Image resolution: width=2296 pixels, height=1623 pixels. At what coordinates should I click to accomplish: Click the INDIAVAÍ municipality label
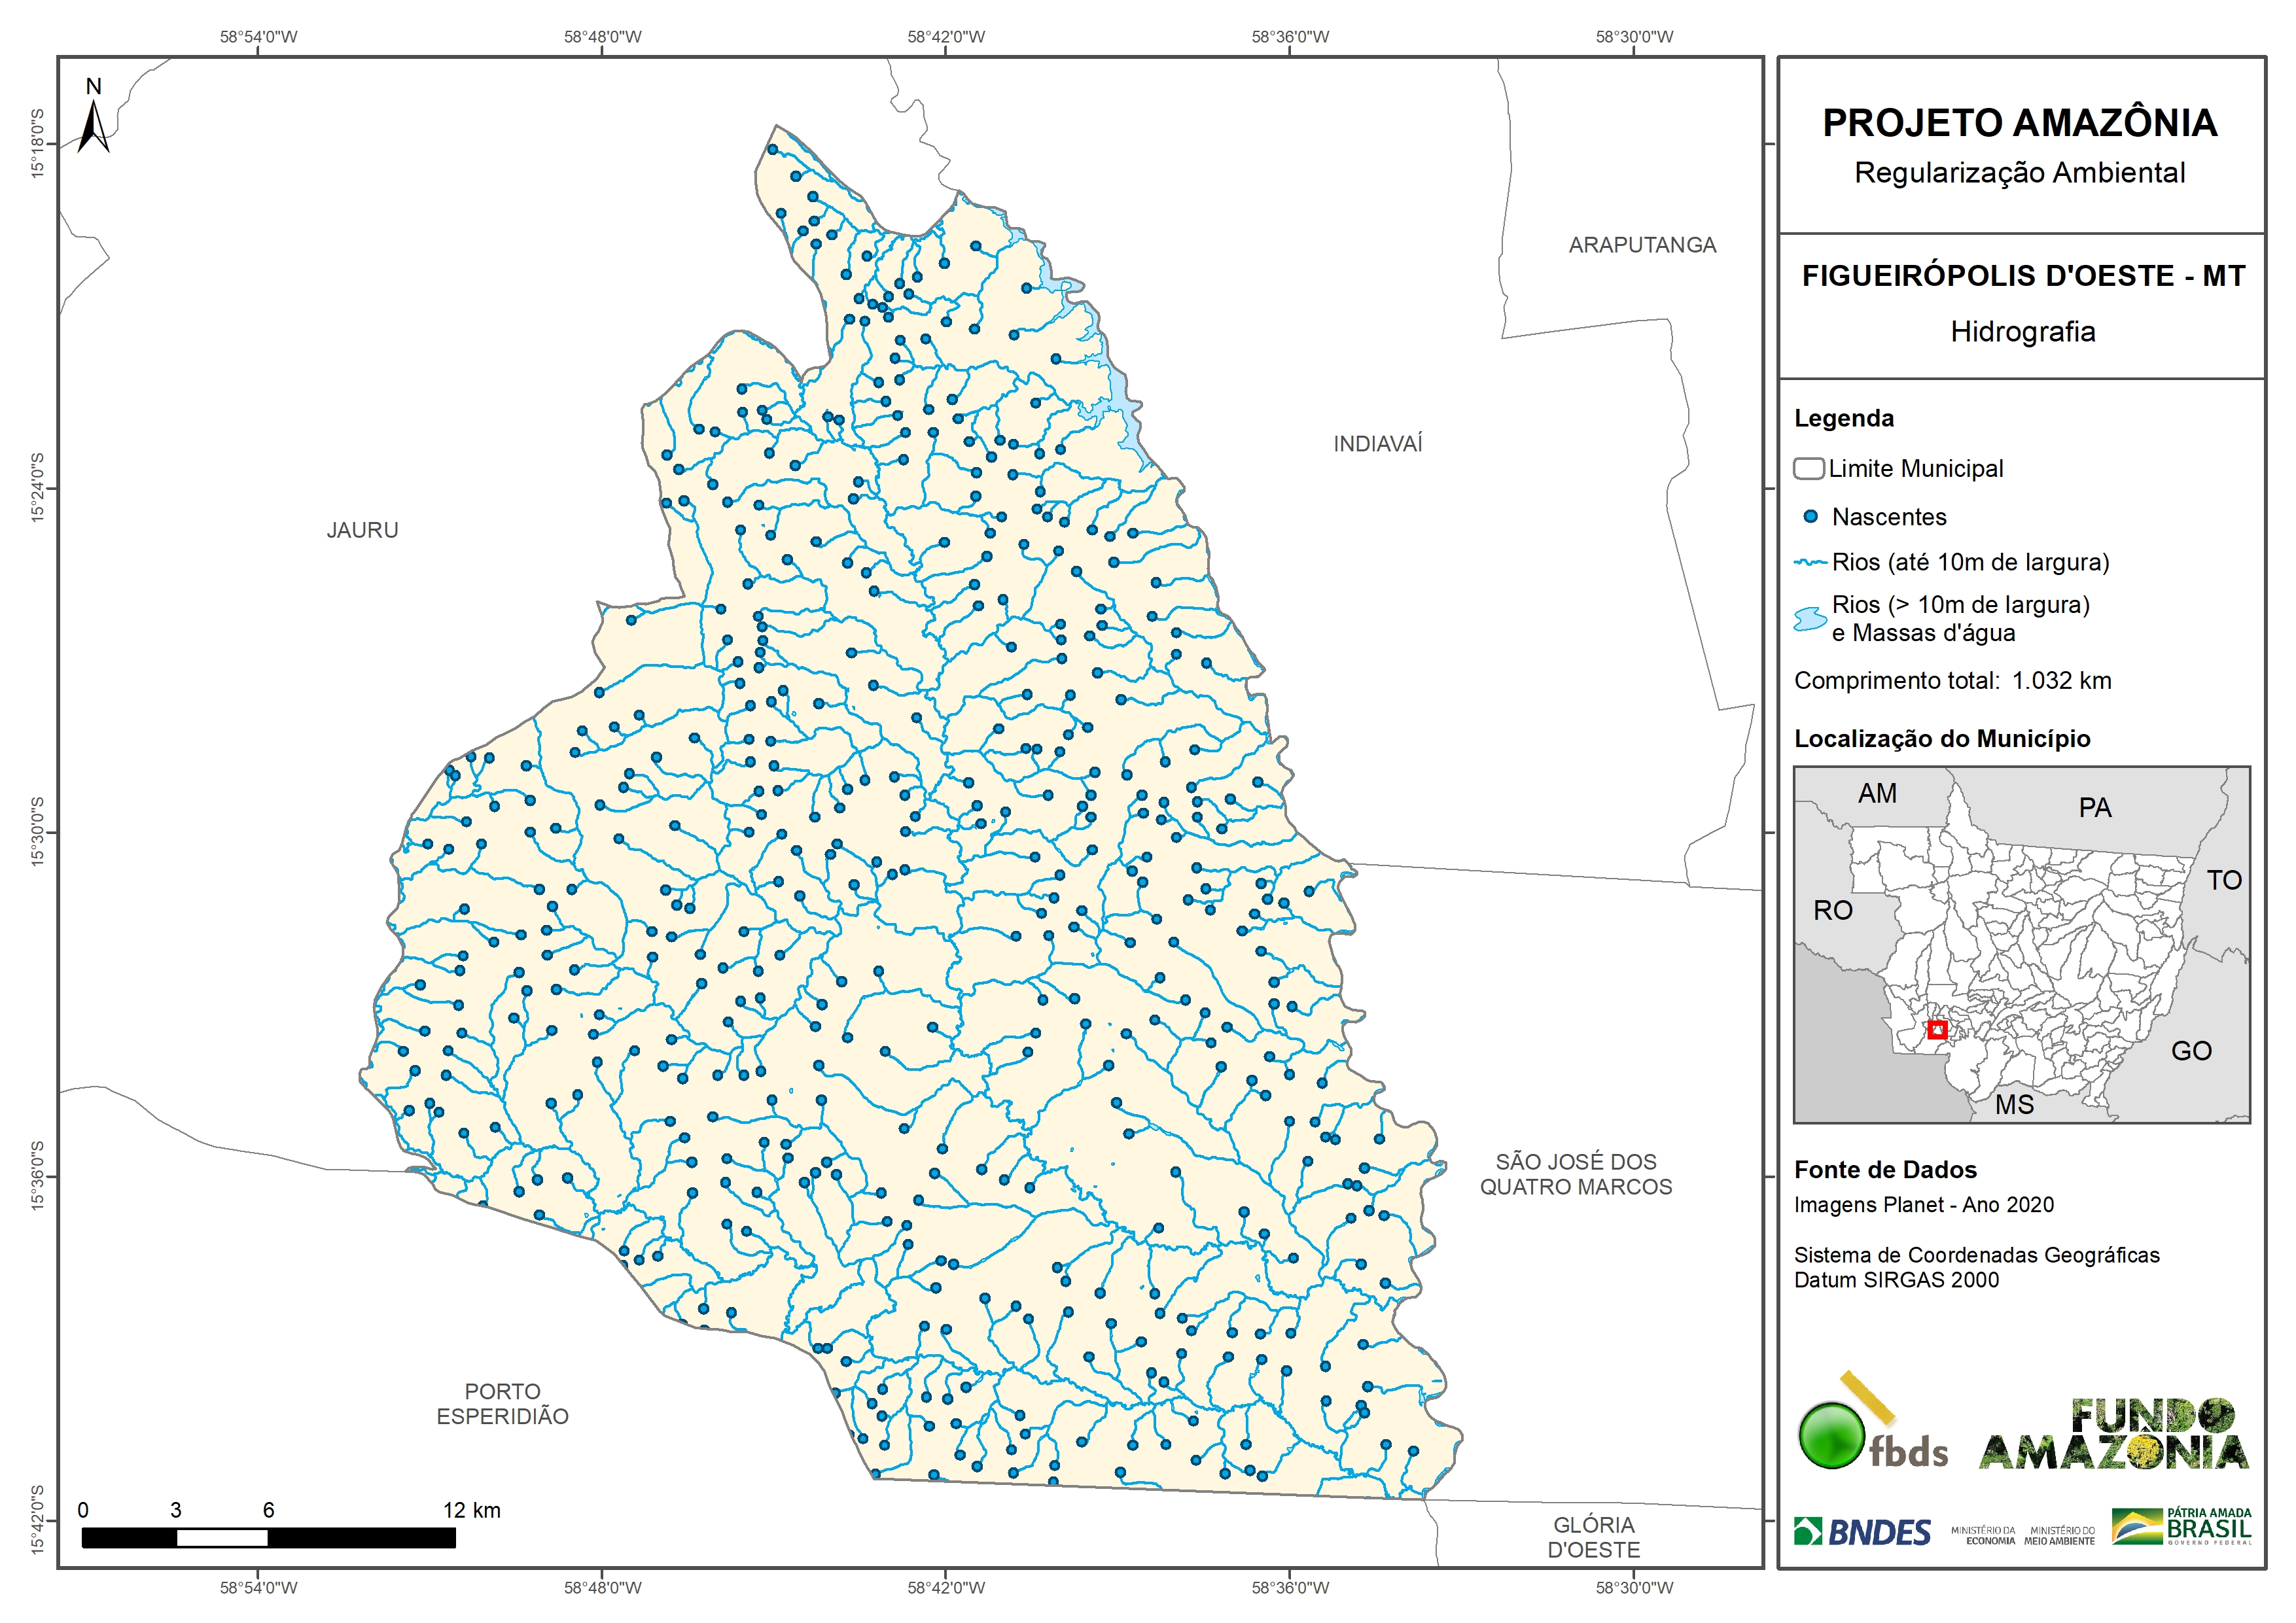coord(1377,444)
